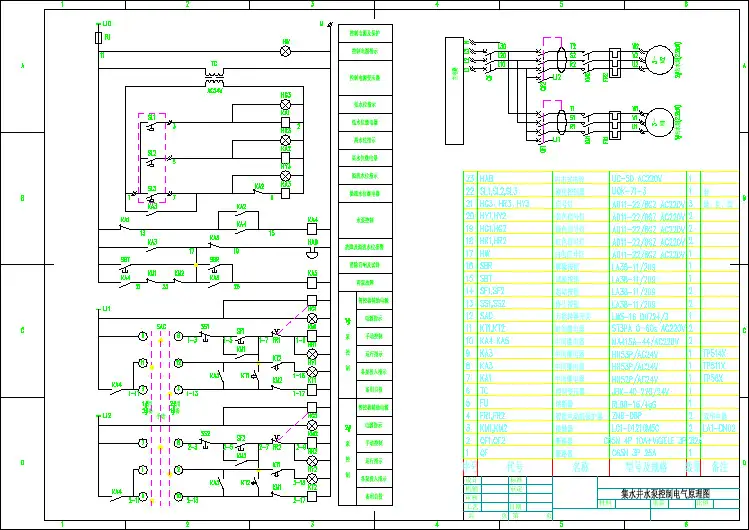Select the HW indicator lamp symbol

click(285, 50)
